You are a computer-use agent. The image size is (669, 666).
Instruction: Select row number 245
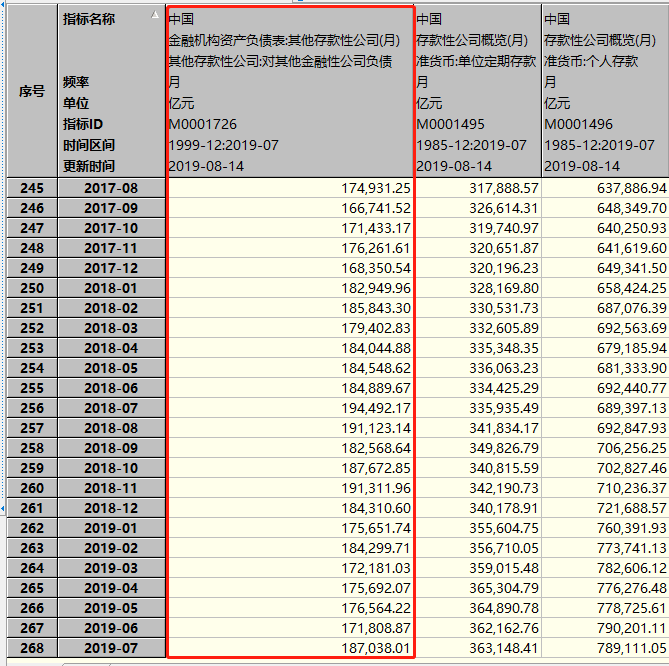tap(32, 188)
